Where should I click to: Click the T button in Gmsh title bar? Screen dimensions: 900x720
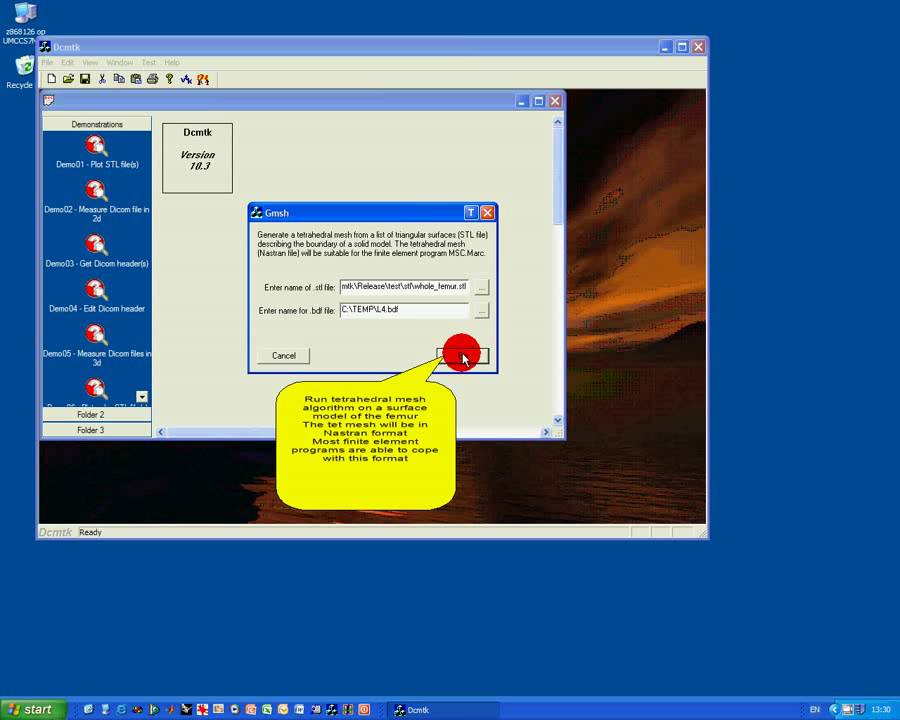point(471,213)
